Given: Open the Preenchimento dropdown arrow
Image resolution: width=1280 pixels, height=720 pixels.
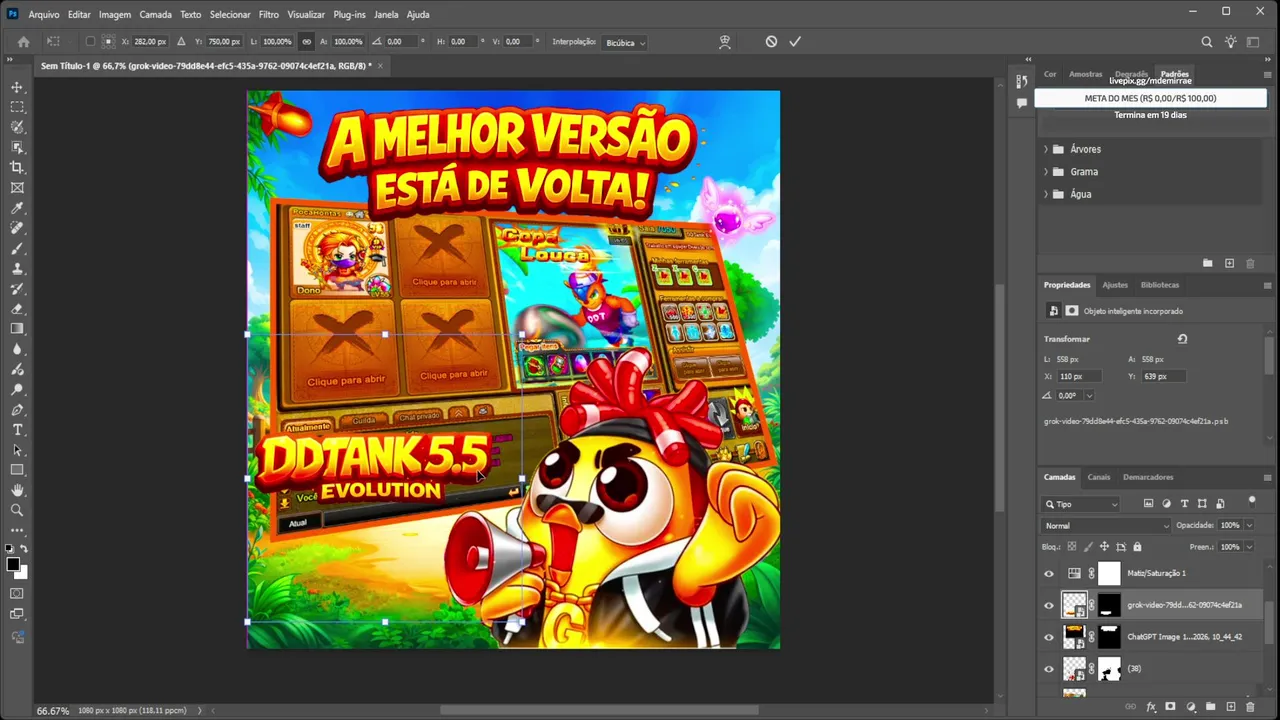Looking at the screenshot, I should [x=1249, y=547].
